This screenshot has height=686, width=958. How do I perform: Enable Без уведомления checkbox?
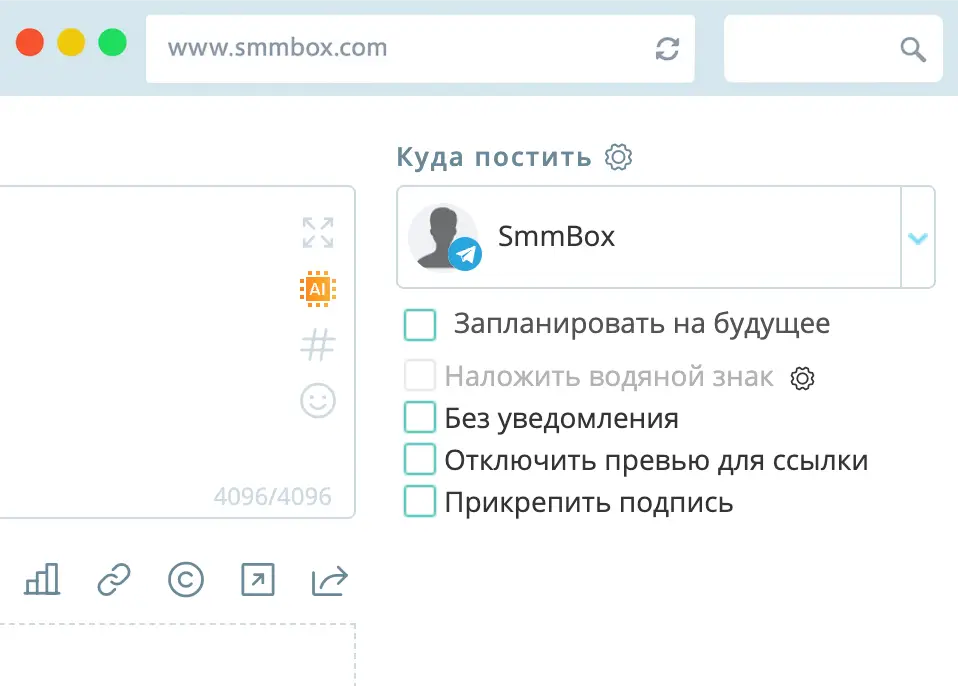(420, 417)
